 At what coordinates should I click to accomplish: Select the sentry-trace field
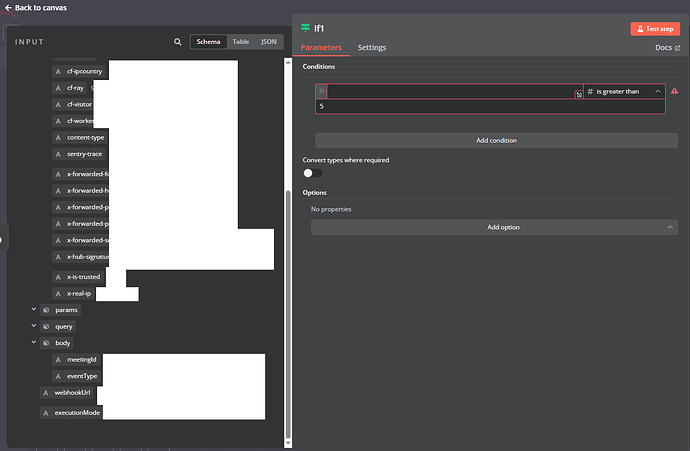click(78, 154)
